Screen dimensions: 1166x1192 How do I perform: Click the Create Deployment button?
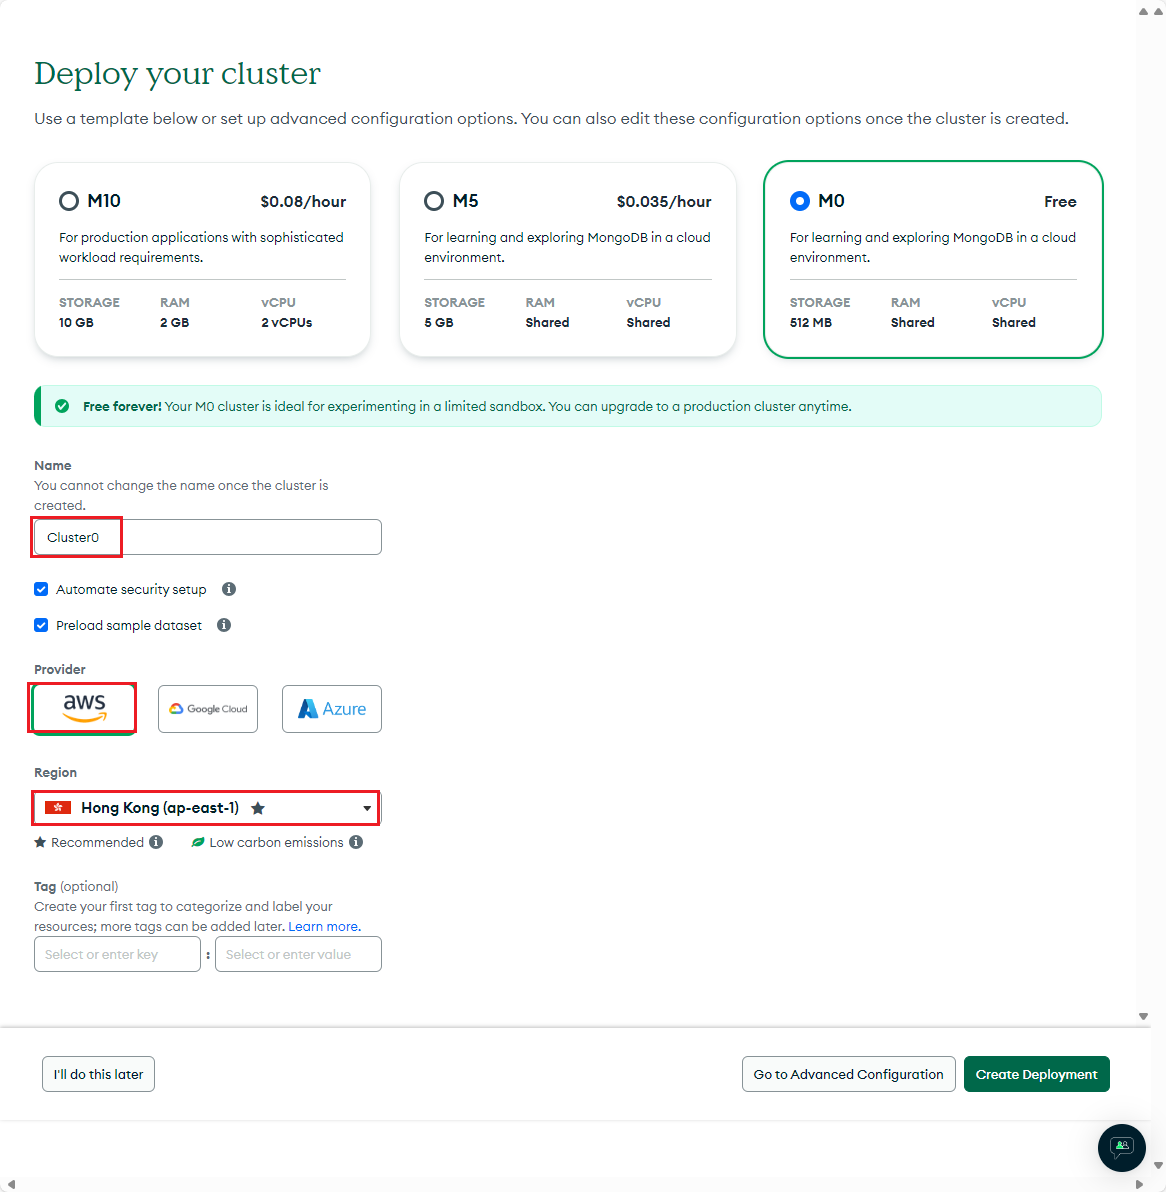(1037, 1074)
